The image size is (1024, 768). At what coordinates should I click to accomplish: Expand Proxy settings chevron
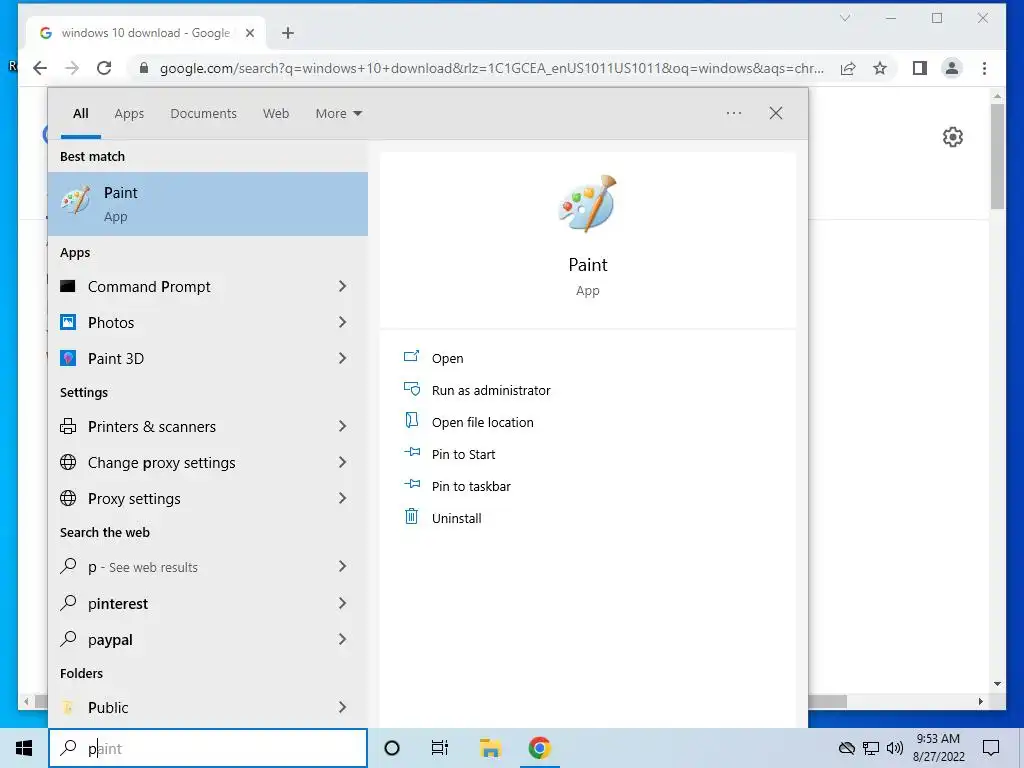point(342,498)
